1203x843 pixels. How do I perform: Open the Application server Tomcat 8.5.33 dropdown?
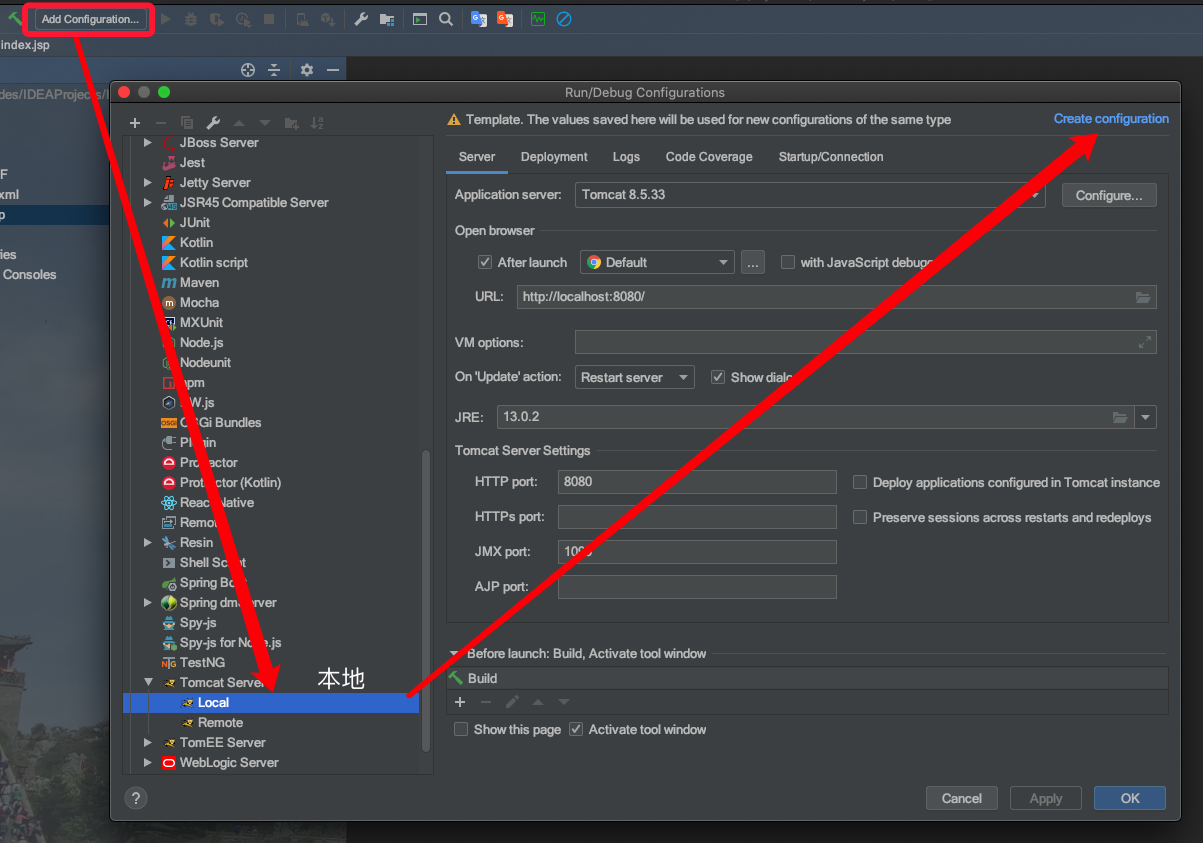[810, 195]
